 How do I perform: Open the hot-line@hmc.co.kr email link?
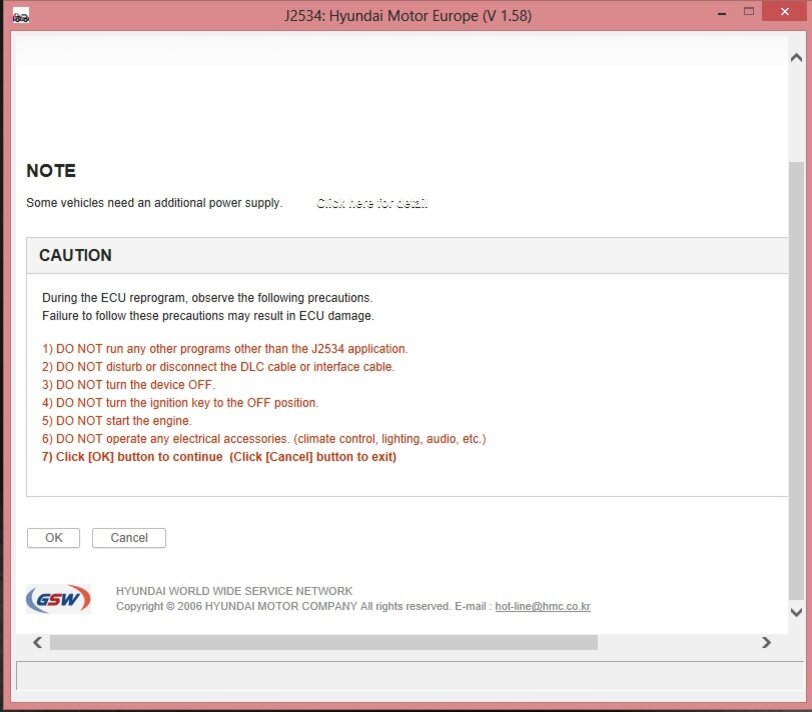[543, 606]
